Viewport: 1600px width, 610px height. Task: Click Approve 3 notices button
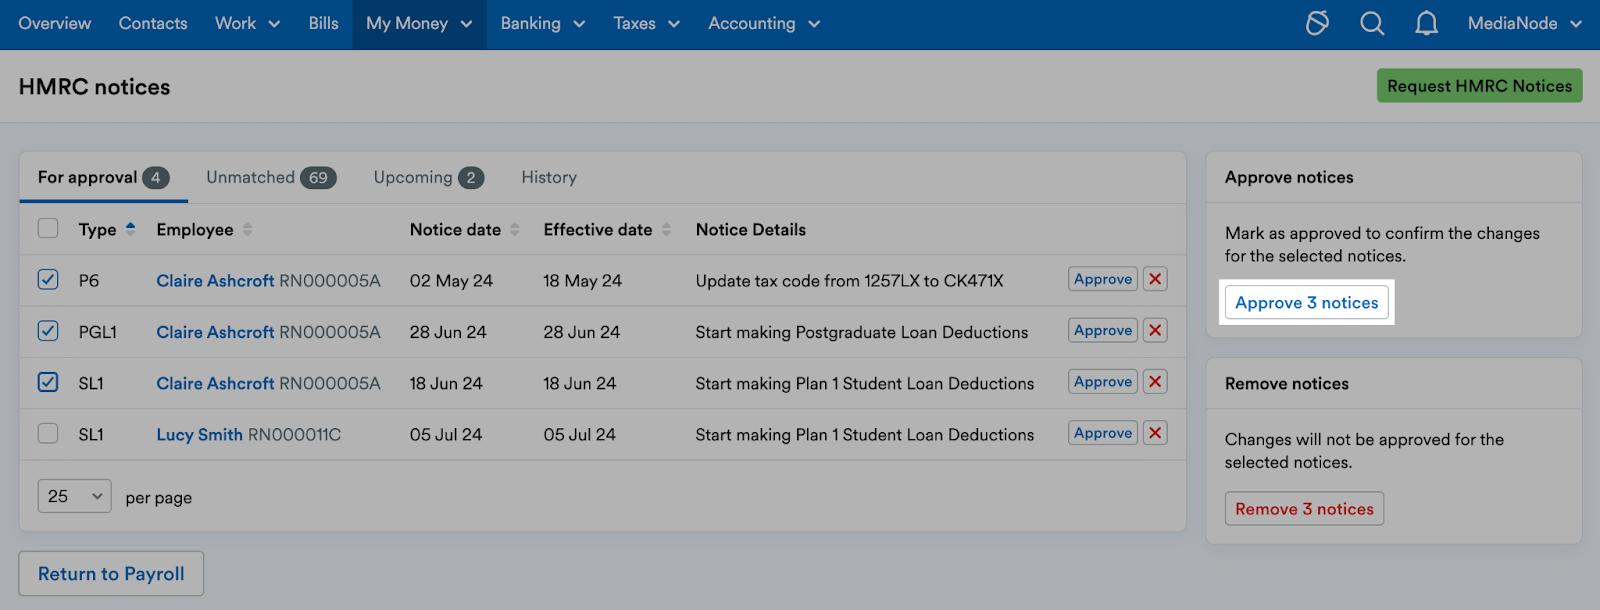pos(1306,302)
